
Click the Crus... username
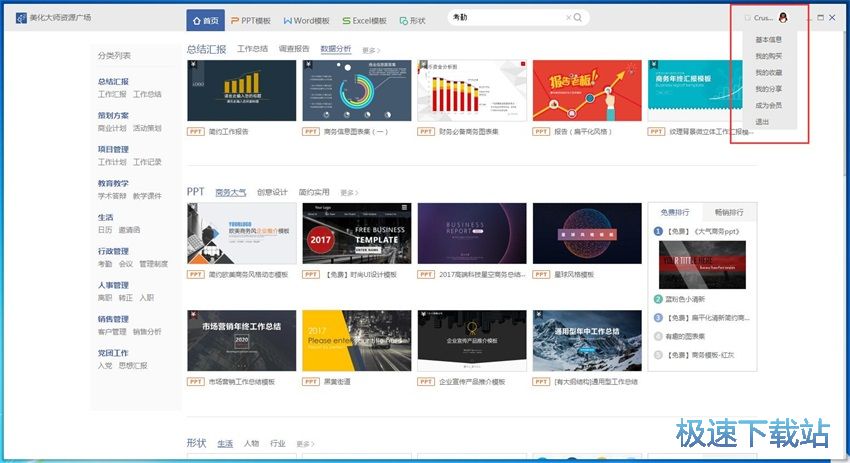(x=763, y=18)
